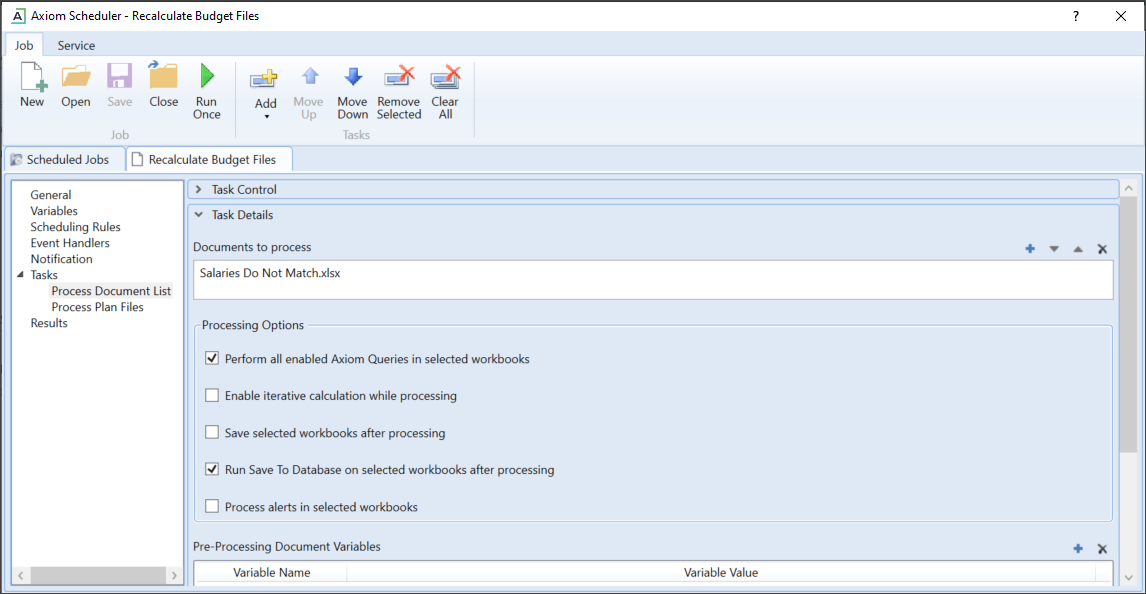Switch to the Scheduled Jobs tab
Image resolution: width=1146 pixels, height=594 pixels.
pos(66,159)
